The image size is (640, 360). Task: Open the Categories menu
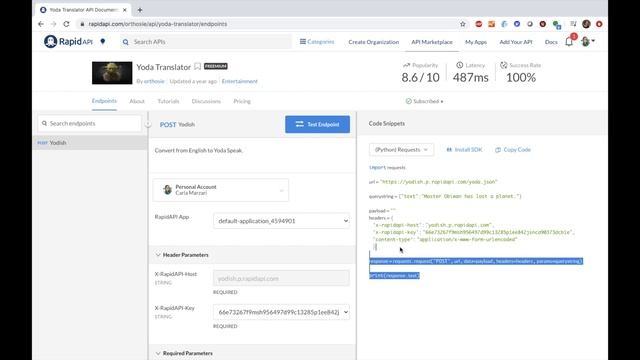point(317,42)
